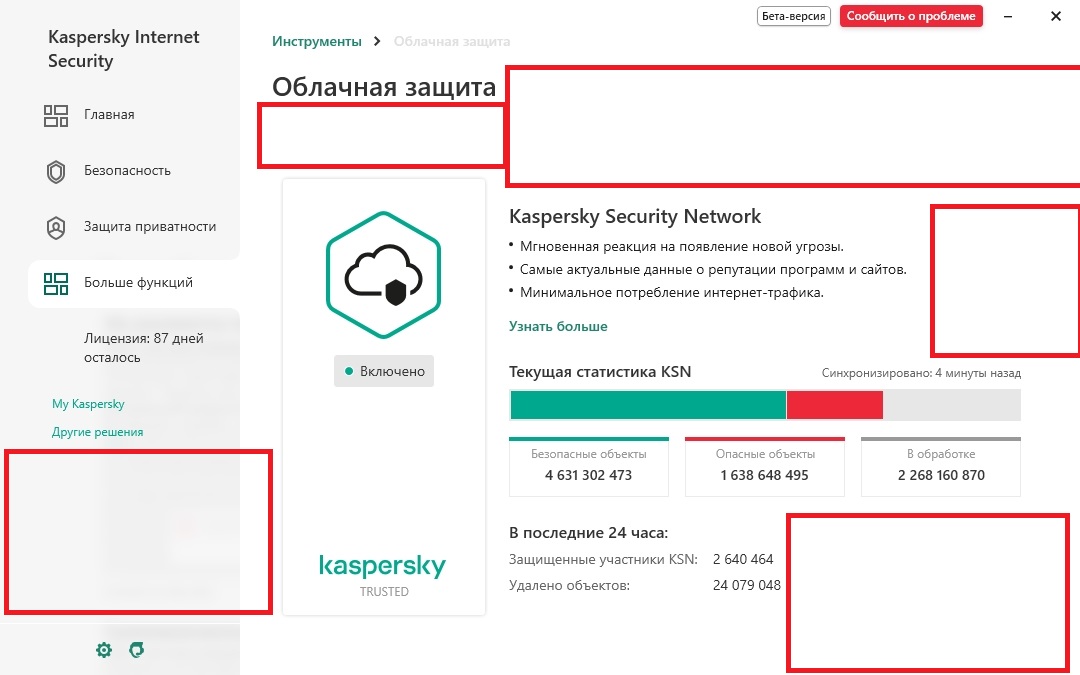
Task: Select the В обработке value 2 268 160 870
Action: [x=941, y=475]
